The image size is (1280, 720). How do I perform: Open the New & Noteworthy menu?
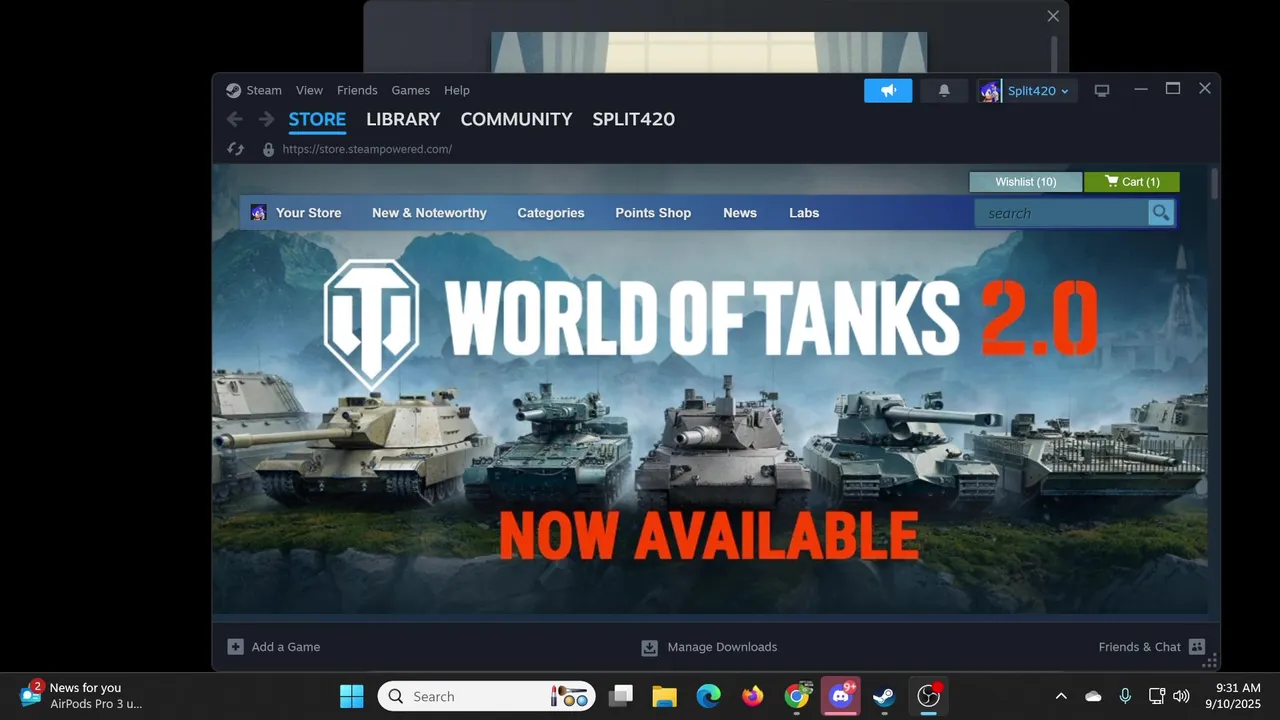coord(429,213)
